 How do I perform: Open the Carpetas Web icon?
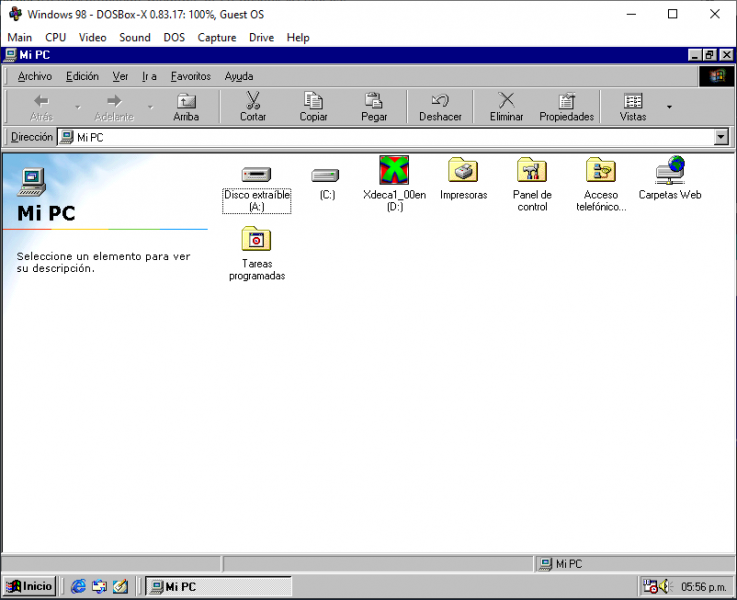pos(670,171)
